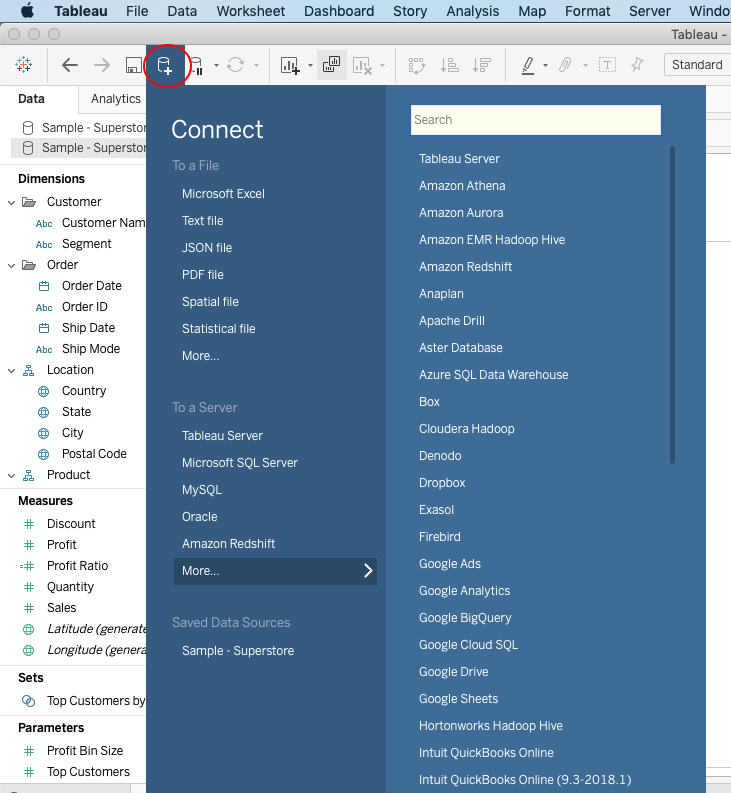Connect to a Text file
This screenshot has height=793, width=731.
(x=202, y=221)
